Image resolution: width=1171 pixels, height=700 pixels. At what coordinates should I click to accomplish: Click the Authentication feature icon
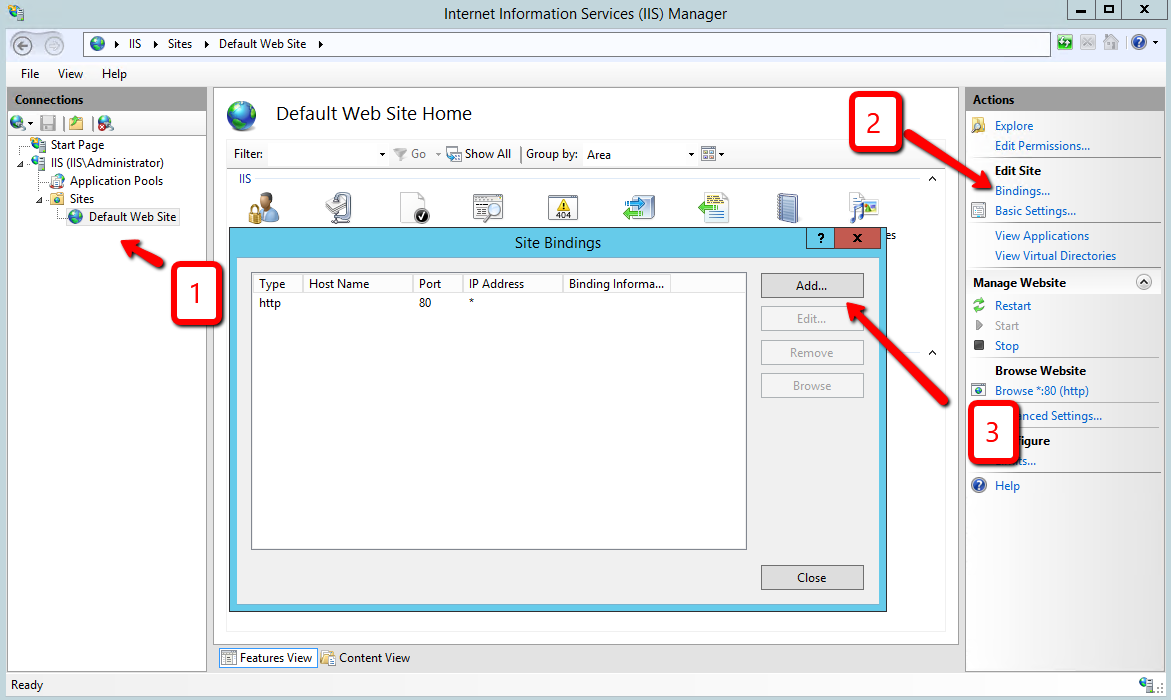click(x=263, y=208)
